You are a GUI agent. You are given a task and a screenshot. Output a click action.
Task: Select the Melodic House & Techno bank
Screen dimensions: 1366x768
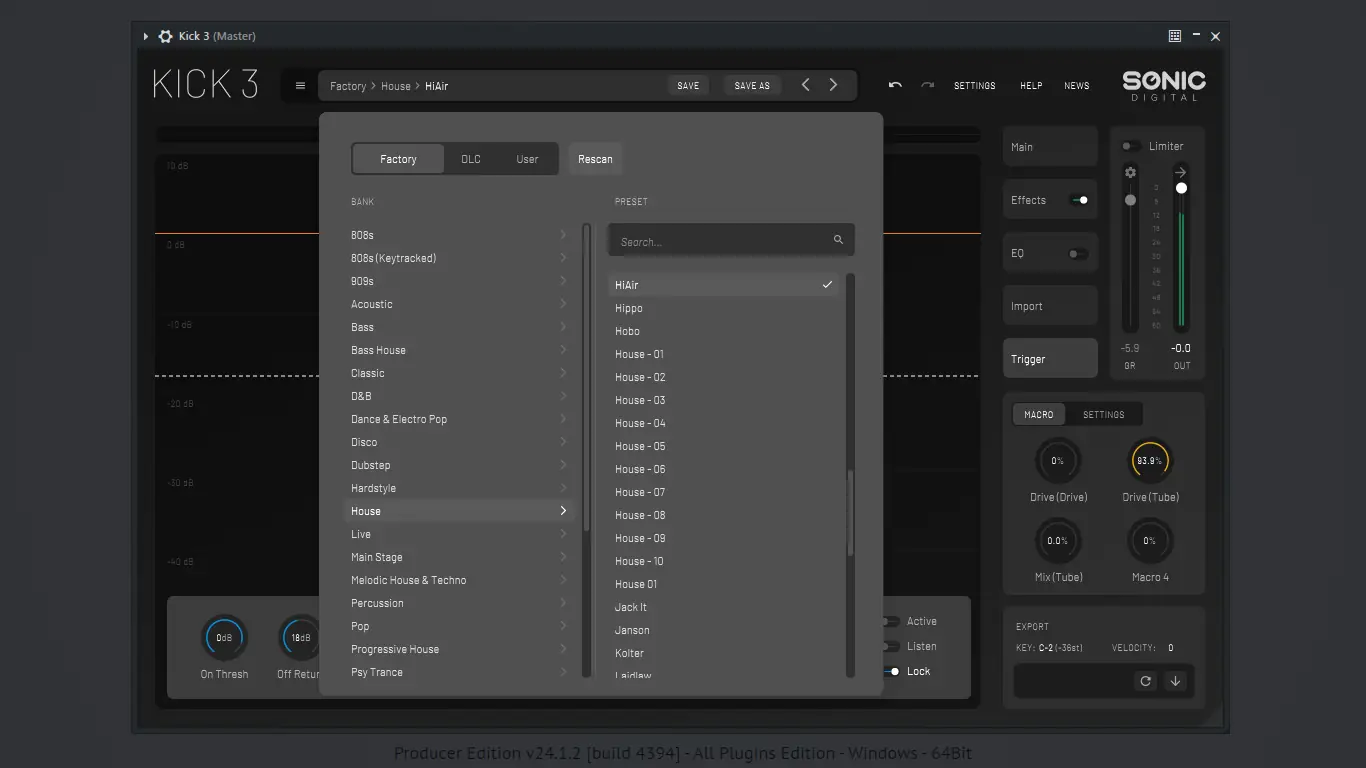[x=460, y=580]
